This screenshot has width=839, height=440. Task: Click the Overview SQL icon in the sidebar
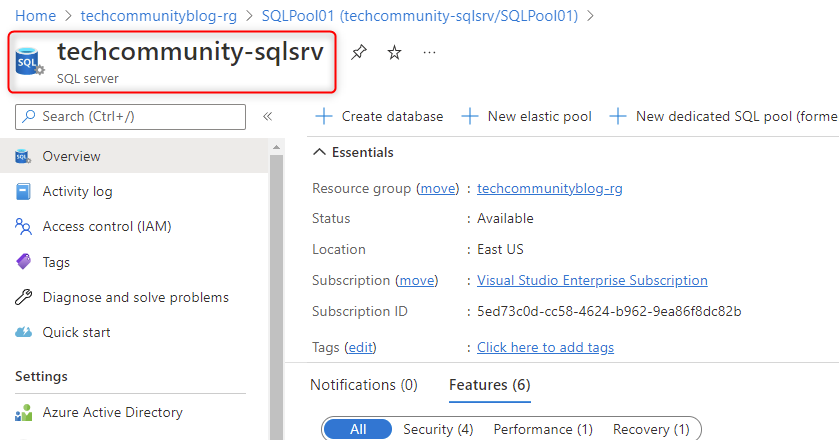pos(23,156)
